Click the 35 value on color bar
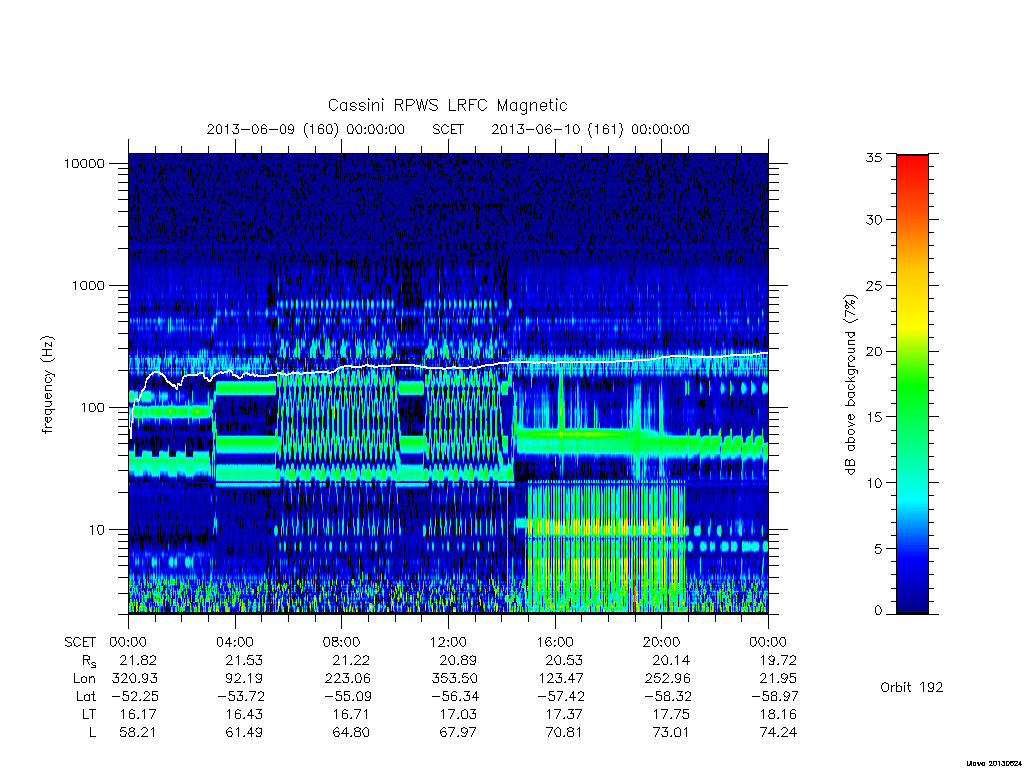Screen dimensions: 1024x768 click(873, 157)
